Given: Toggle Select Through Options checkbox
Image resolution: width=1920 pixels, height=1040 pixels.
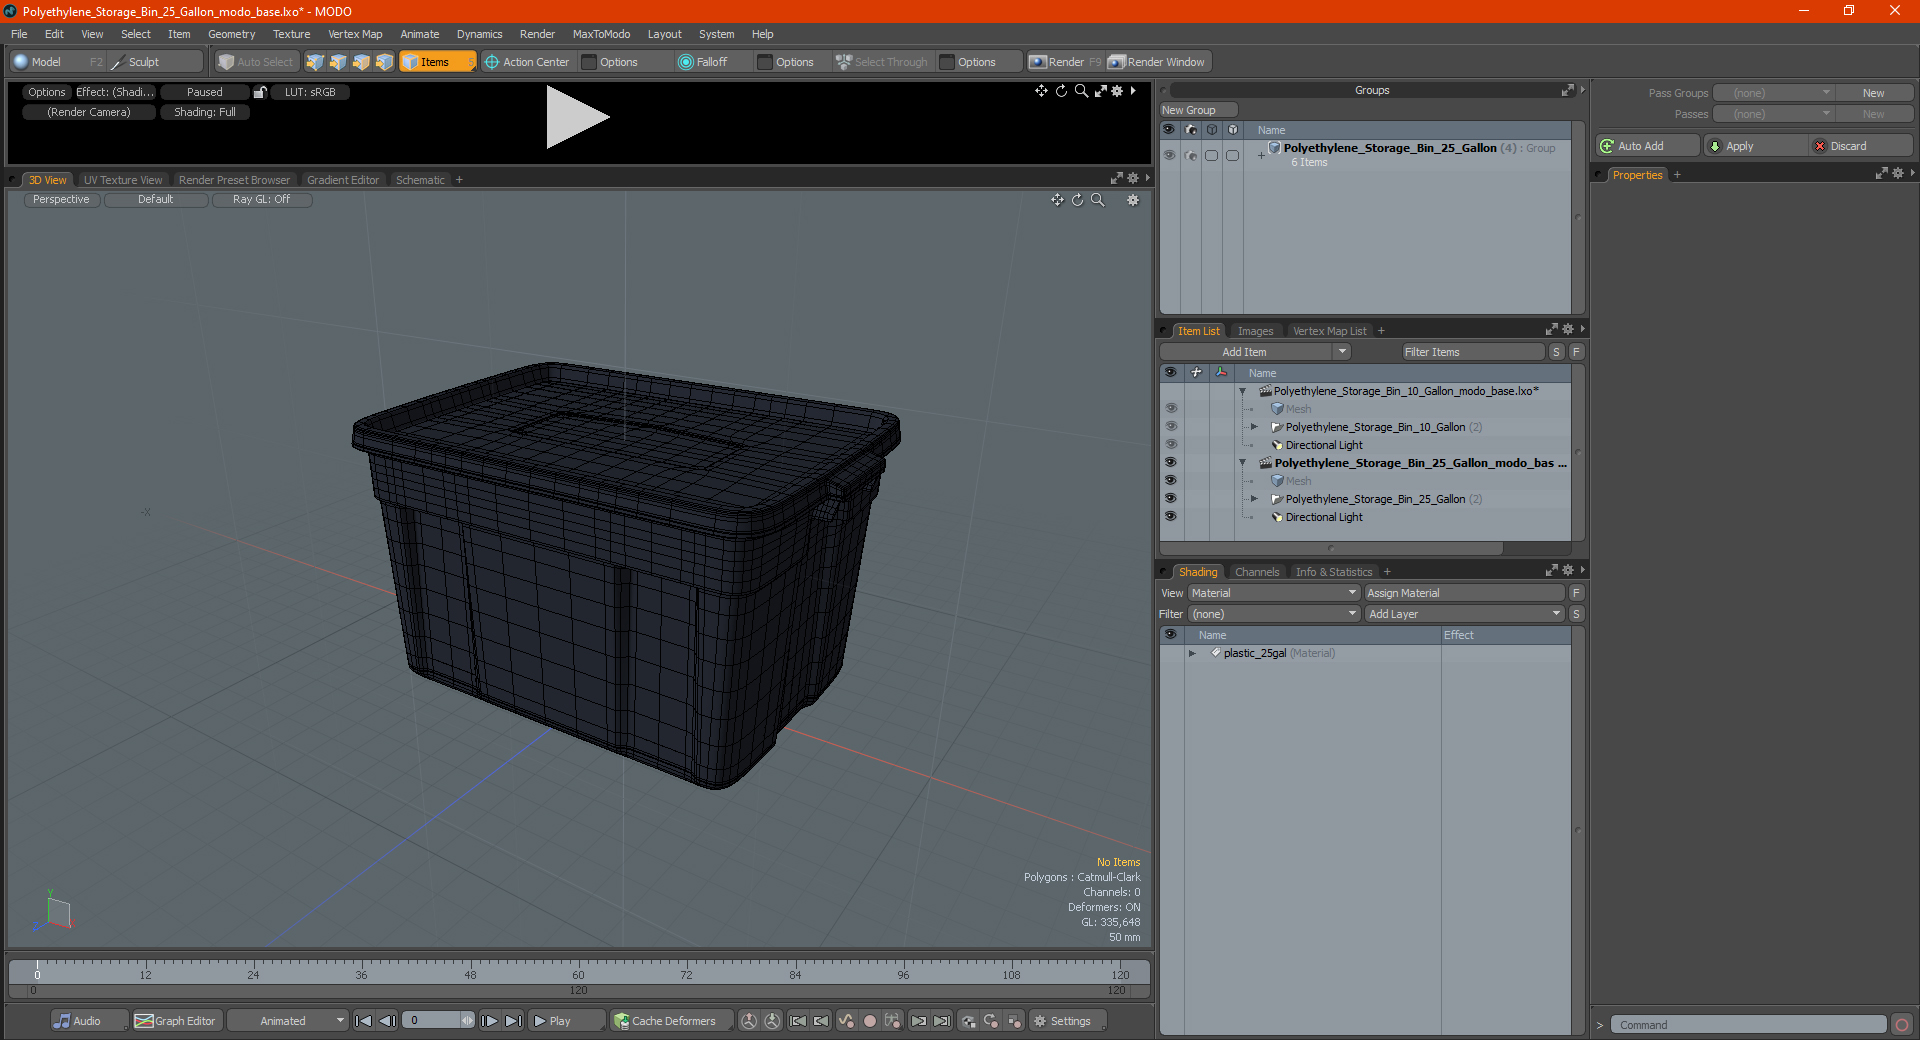Looking at the screenshot, I should pyautogui.click(x=947, y=62).
